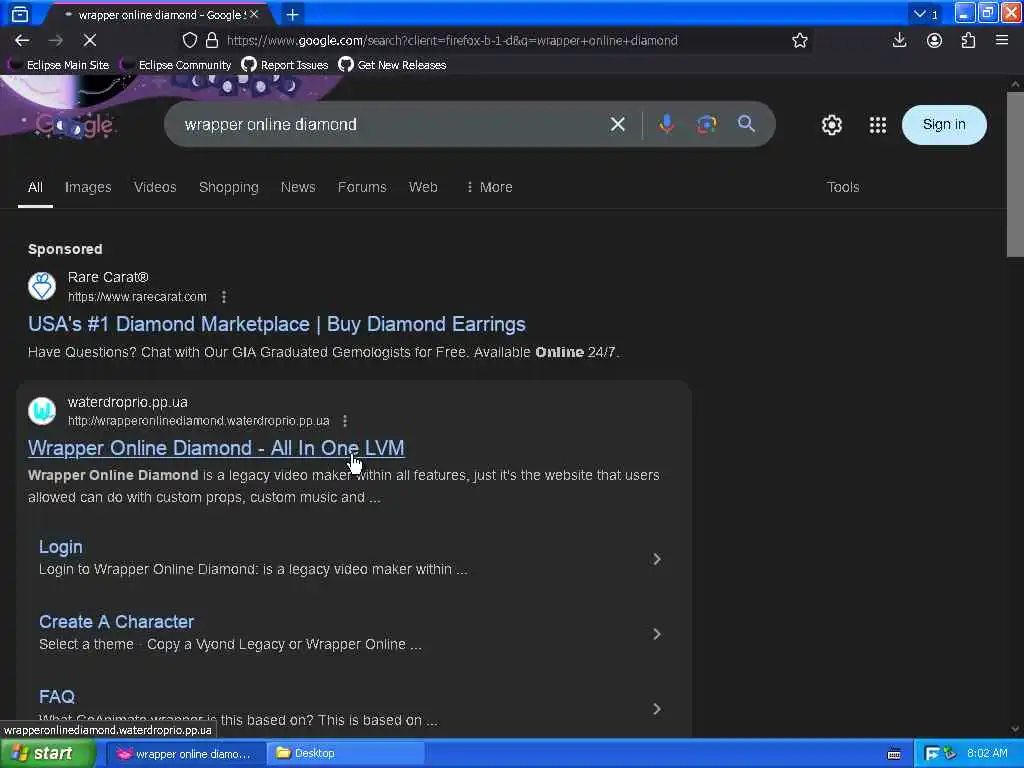The width and height of the screenshot is (1024, 768).
Task: Open Wrapper Online Diamond - All In One LVM
Action: [216, 448]
